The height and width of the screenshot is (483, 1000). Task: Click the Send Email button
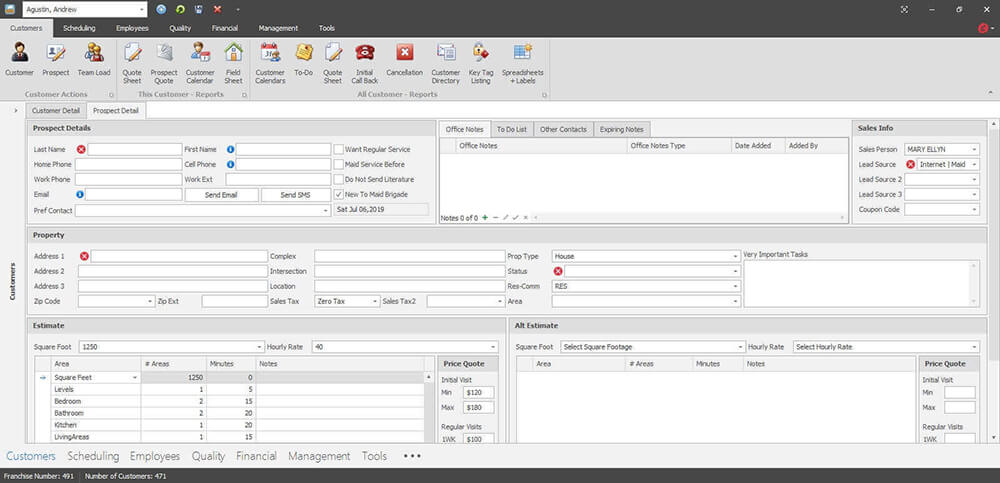[221, 195]
